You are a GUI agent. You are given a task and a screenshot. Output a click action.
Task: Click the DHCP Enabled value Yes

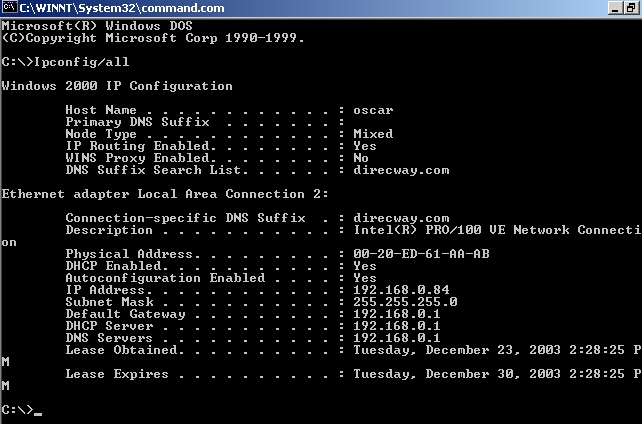coord(365,266)
